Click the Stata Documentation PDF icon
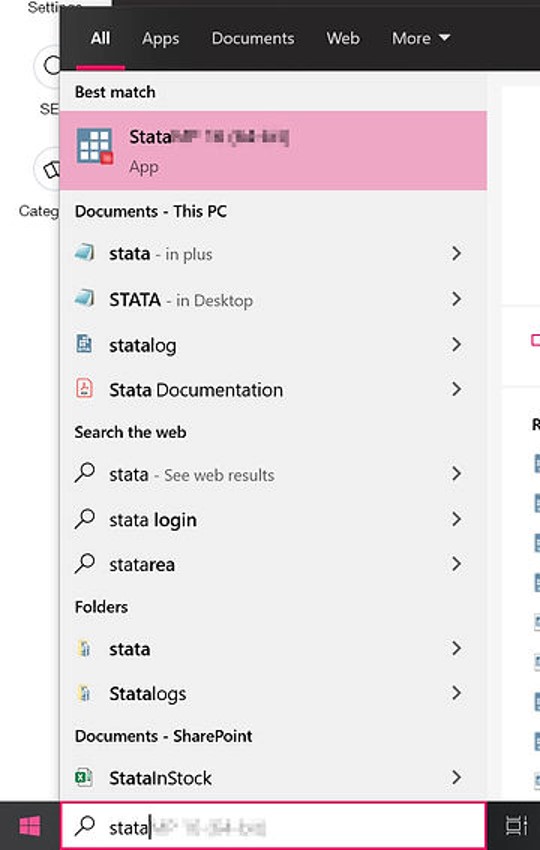Image resolution: width=540 pixels, height=850 pixels. pyautogui.click(x=85, y=389)
